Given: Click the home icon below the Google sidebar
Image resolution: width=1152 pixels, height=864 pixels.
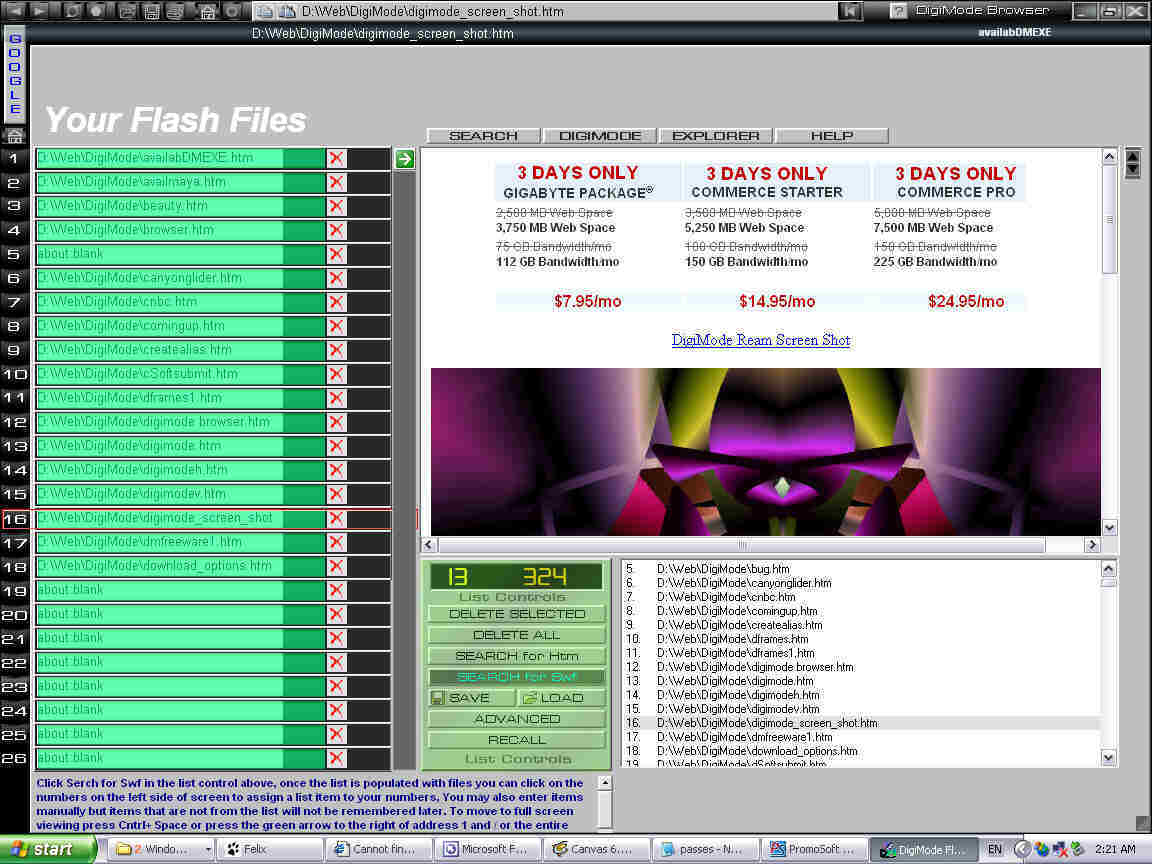Looking at the screenshot, I should [x=15, y=135].
